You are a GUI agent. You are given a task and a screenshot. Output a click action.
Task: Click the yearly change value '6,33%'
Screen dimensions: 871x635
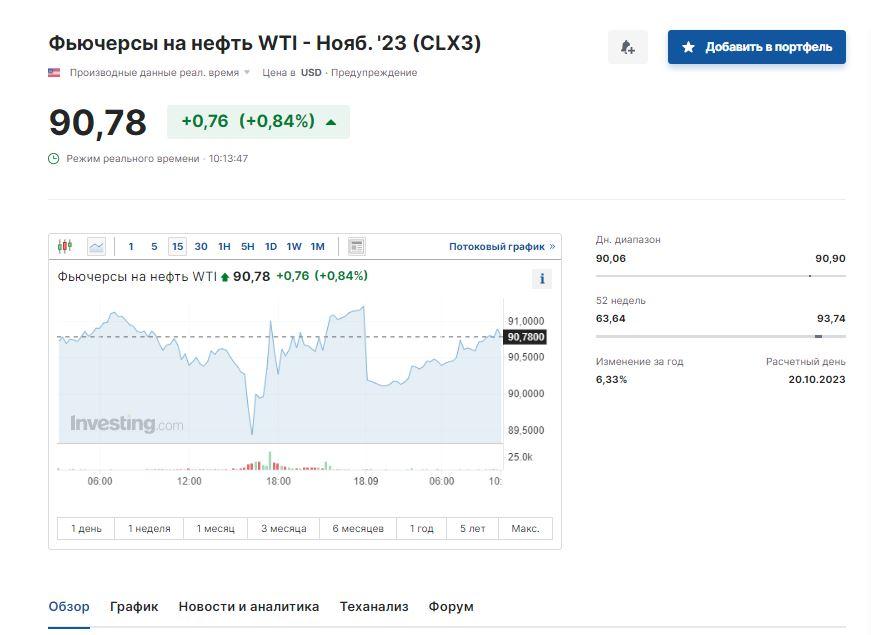point(612,379)
